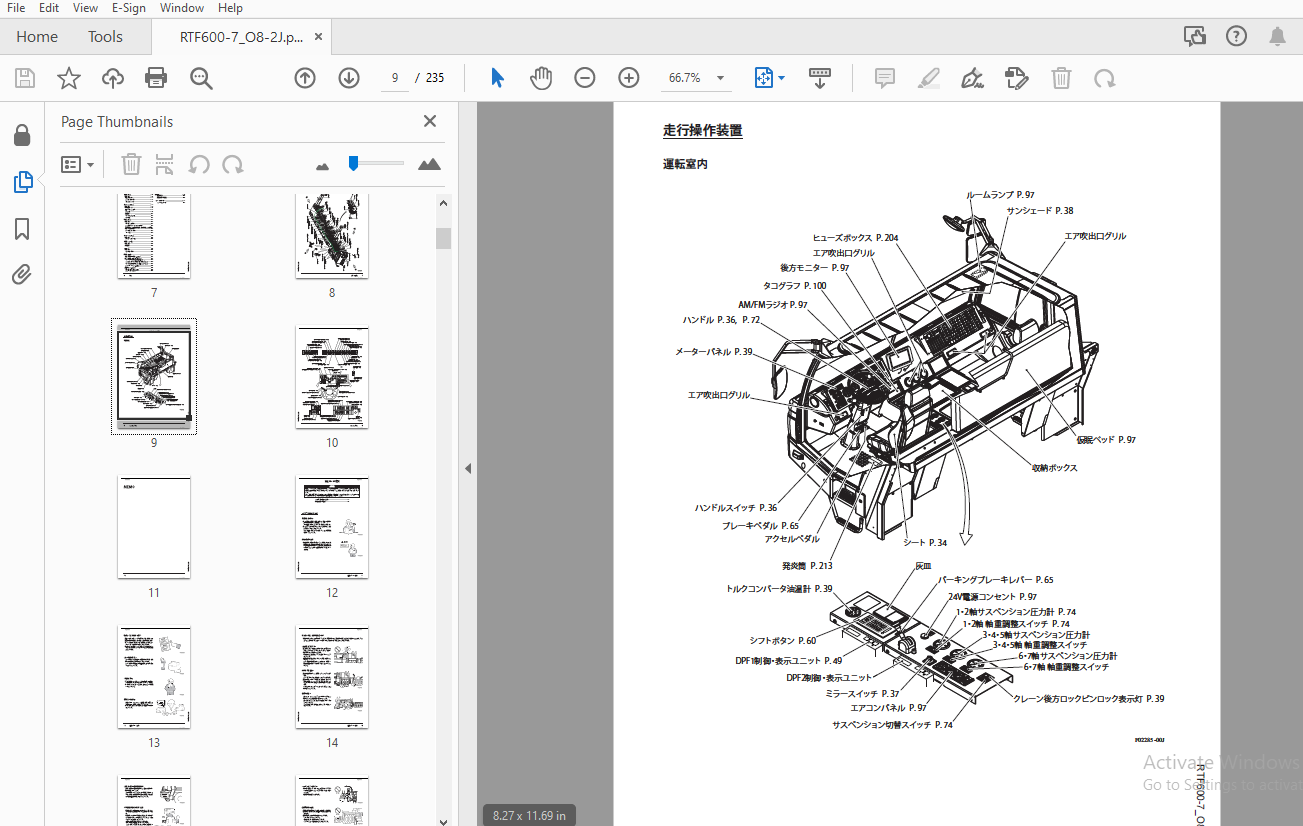Open the Window menu
This screenshot has width=1303, height=826.
point(182,8)
